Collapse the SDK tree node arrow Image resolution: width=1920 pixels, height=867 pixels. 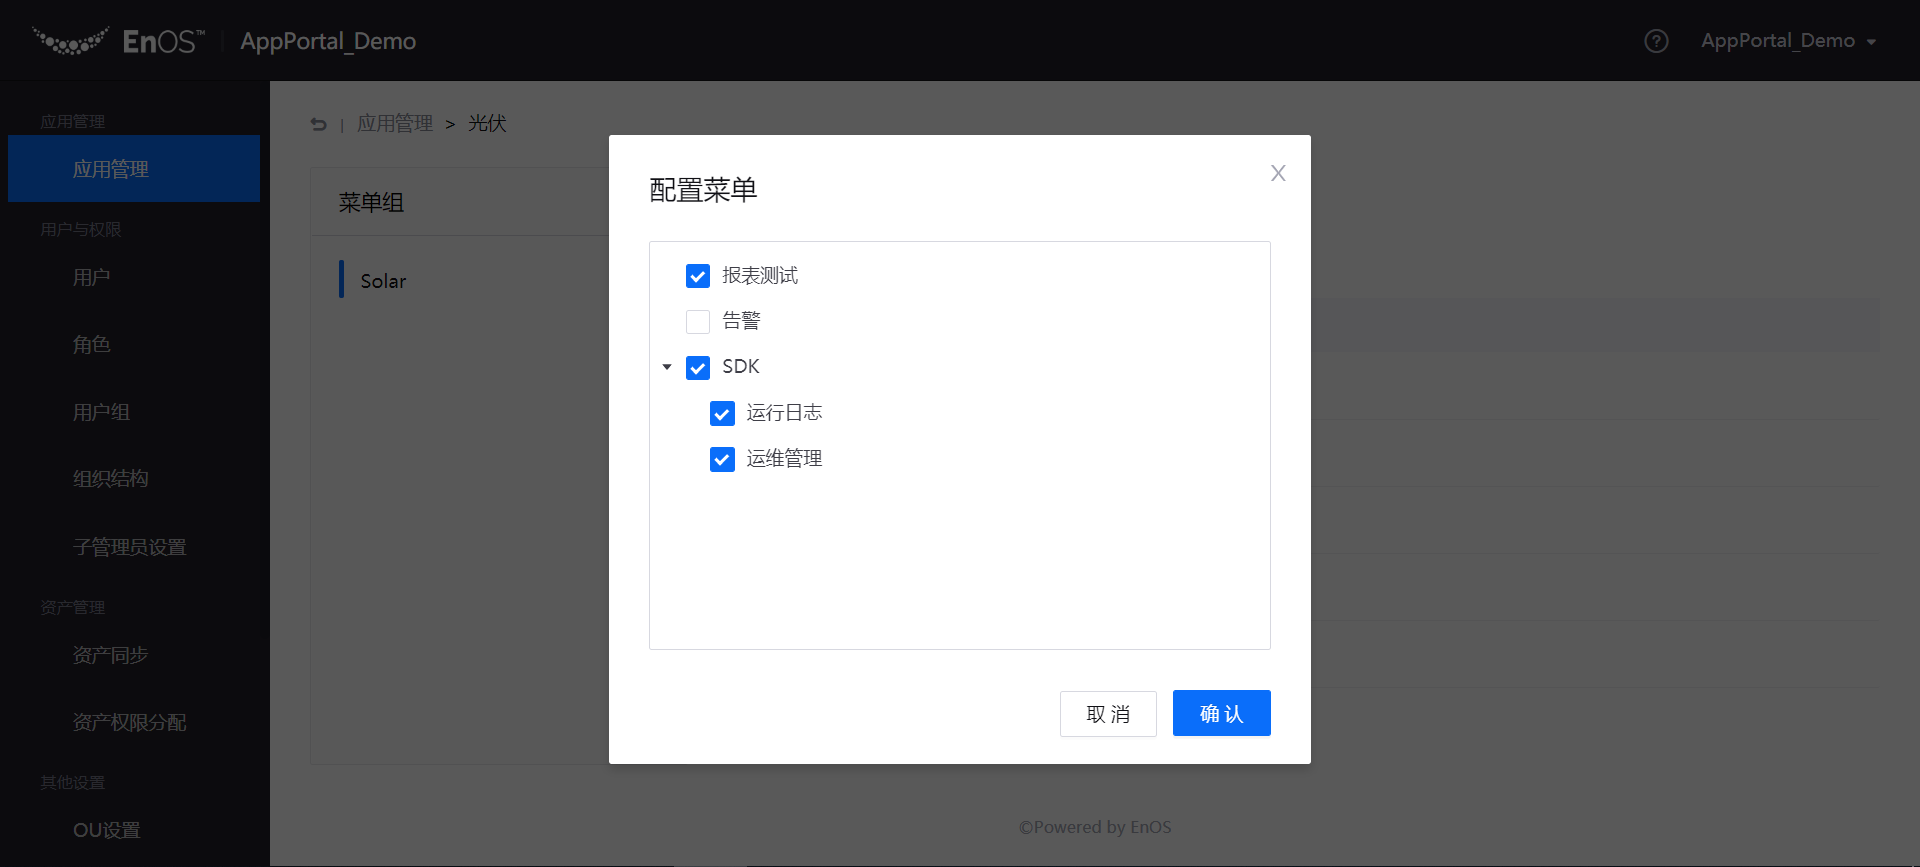point(667,367)
